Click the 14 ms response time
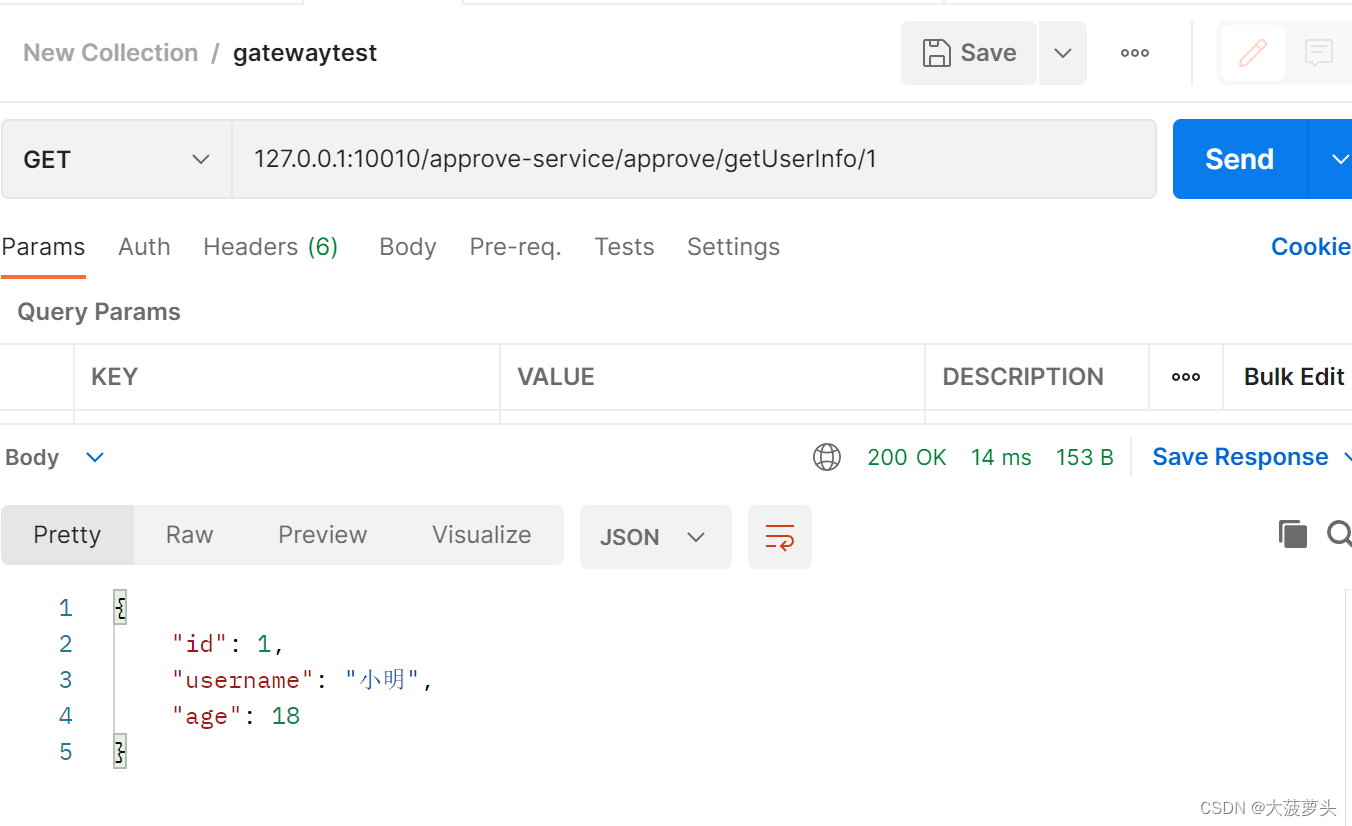1352x826 pixels. (x=1001, y=457)
